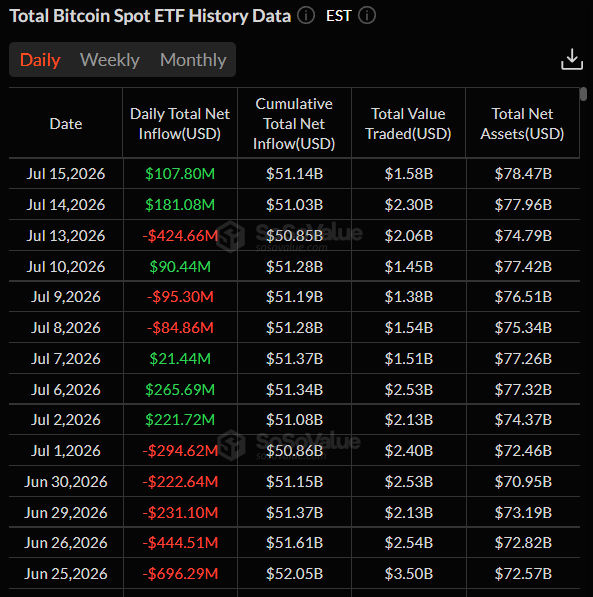
Task: Click the $107.80M inflow value
Action: (180, 174)
